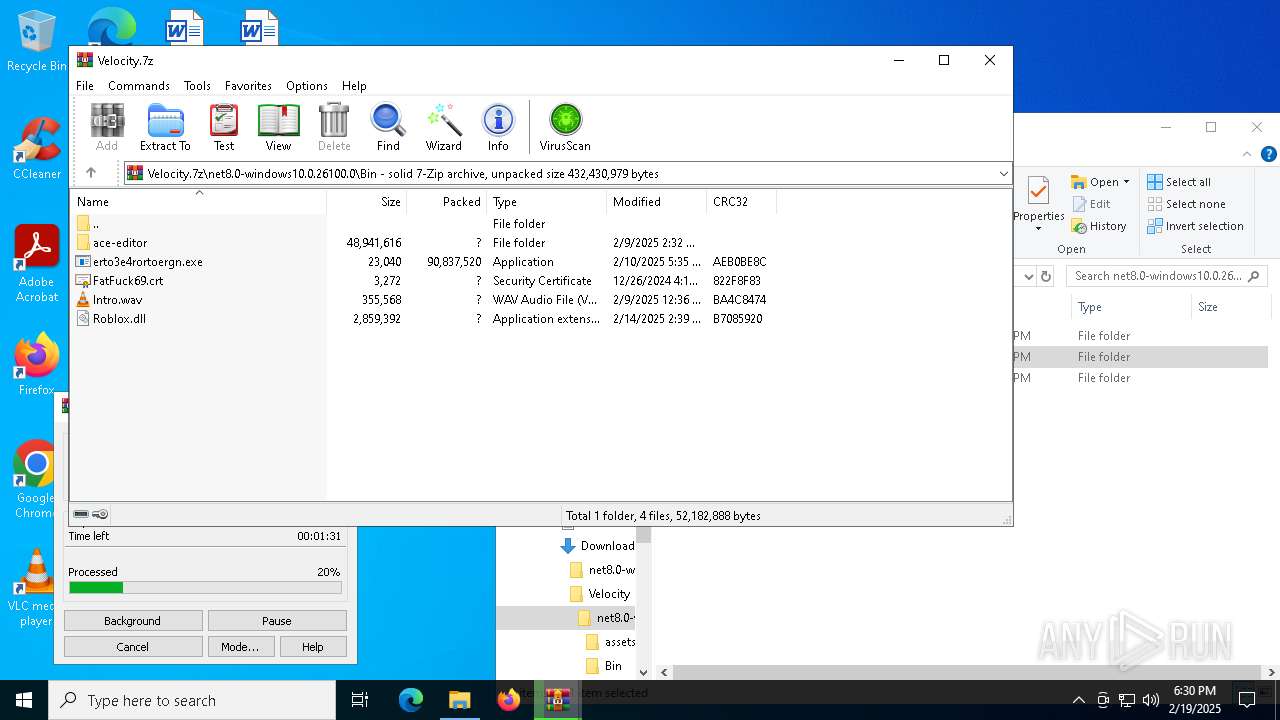The image size is (1280, 720).
Task: Pause the extraction
Action: pos(277,621)
